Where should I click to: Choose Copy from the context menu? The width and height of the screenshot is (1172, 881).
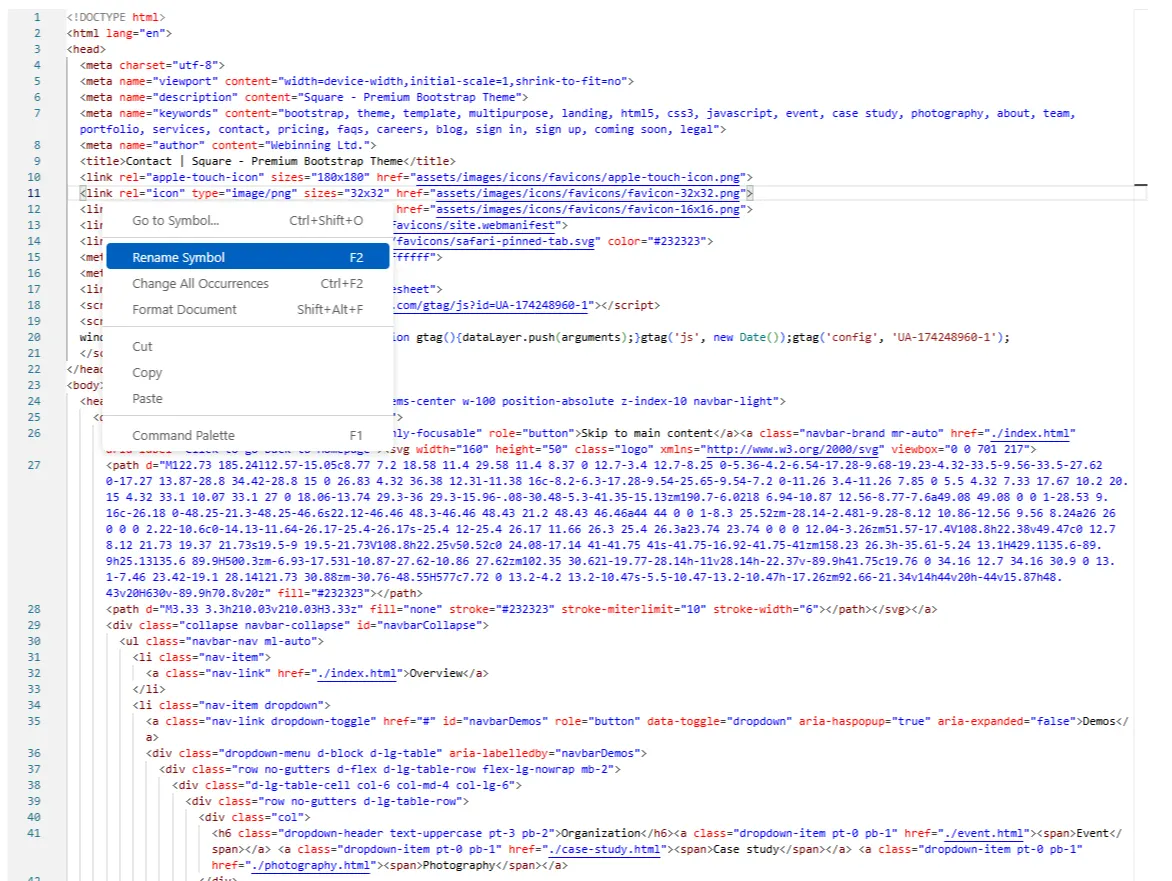click(247, 373)
